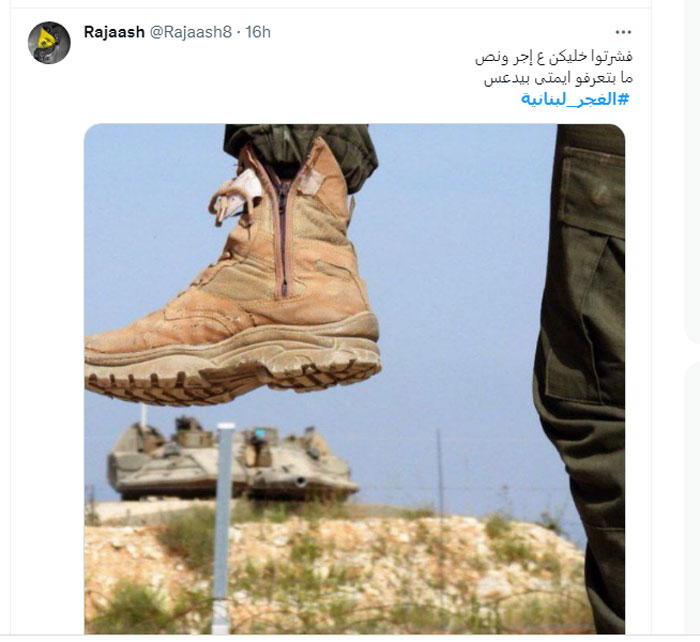
Task: Click the thin fence post right of tank
Action: (440, 473)
